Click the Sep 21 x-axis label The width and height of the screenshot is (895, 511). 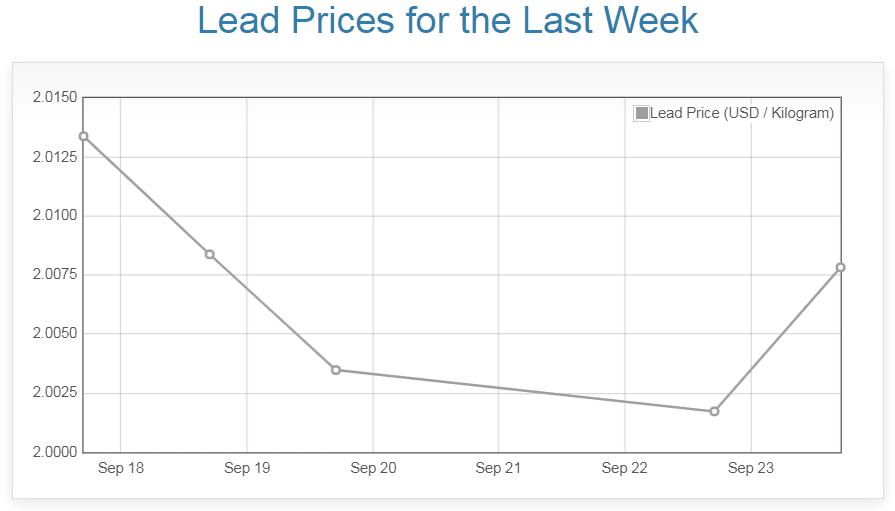tap(499, 468)
